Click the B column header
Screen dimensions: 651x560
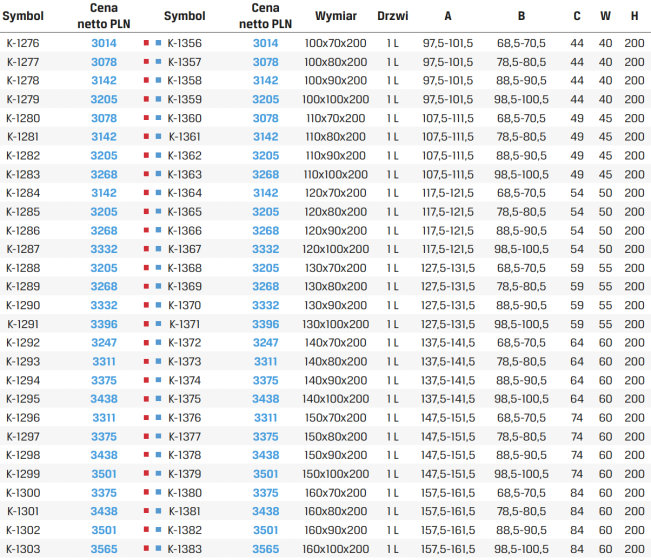coord(521,16)
